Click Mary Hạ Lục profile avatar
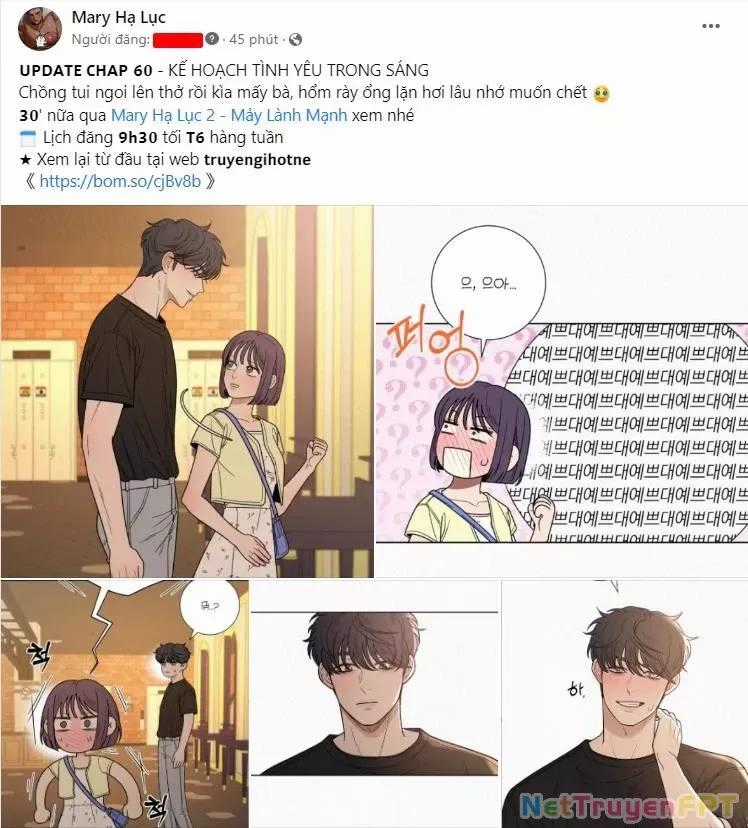Image resolution: width=748 pixels, height=828 pixels. [40, 29]
